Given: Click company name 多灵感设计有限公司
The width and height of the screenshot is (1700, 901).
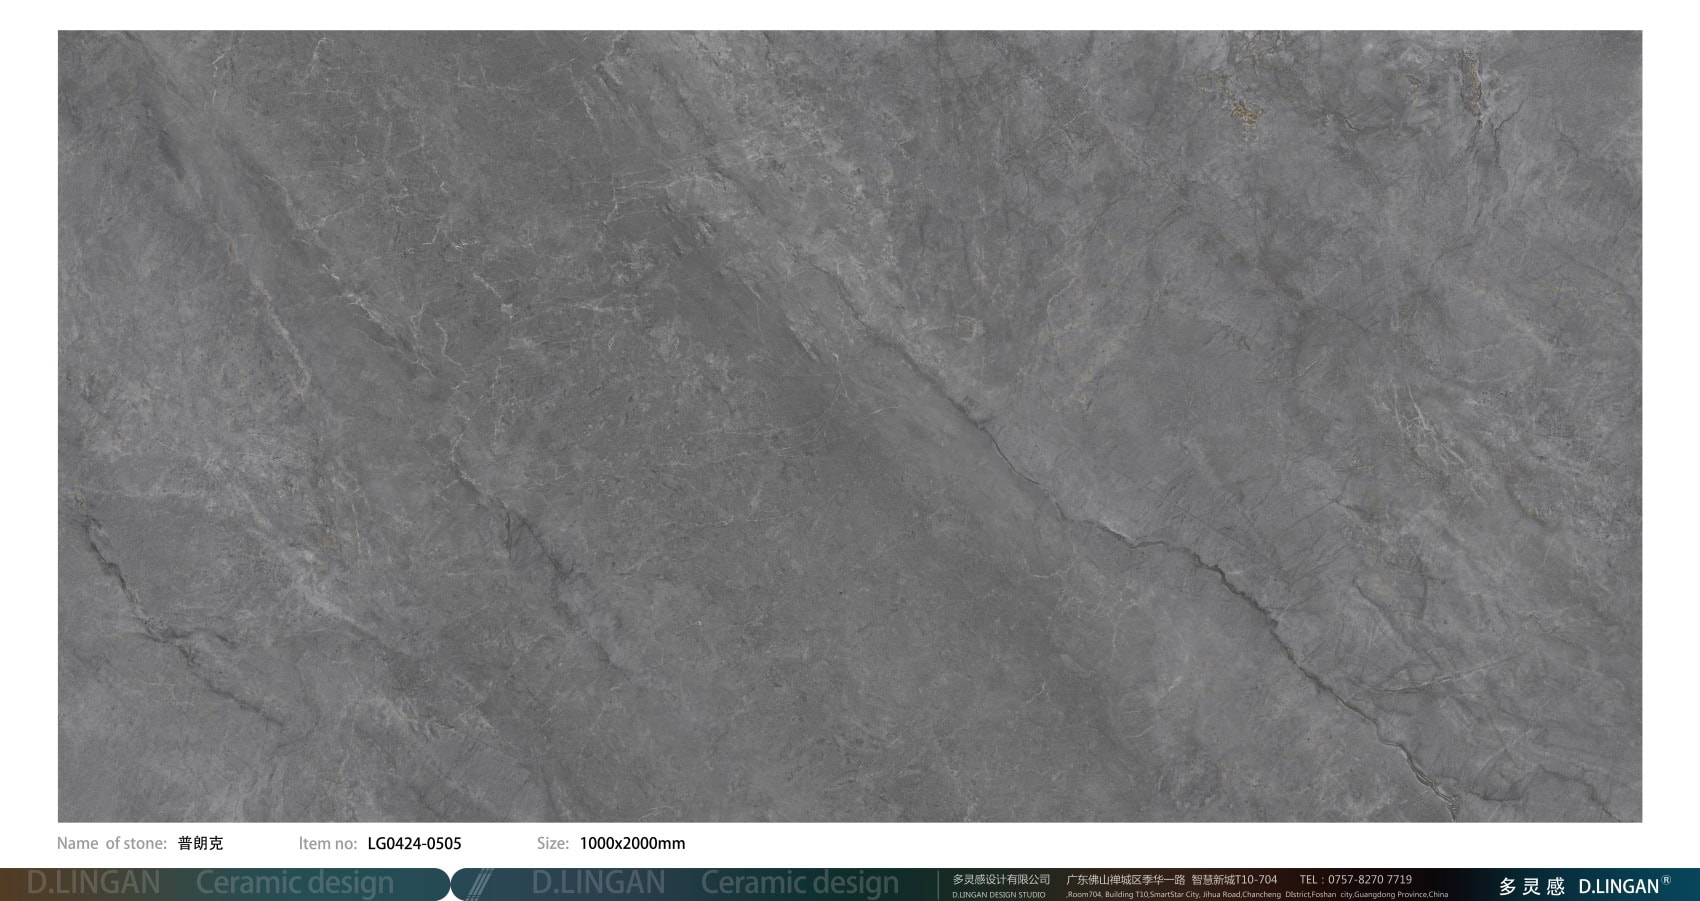Looking at the screenshot, I should pos(1001,879).
